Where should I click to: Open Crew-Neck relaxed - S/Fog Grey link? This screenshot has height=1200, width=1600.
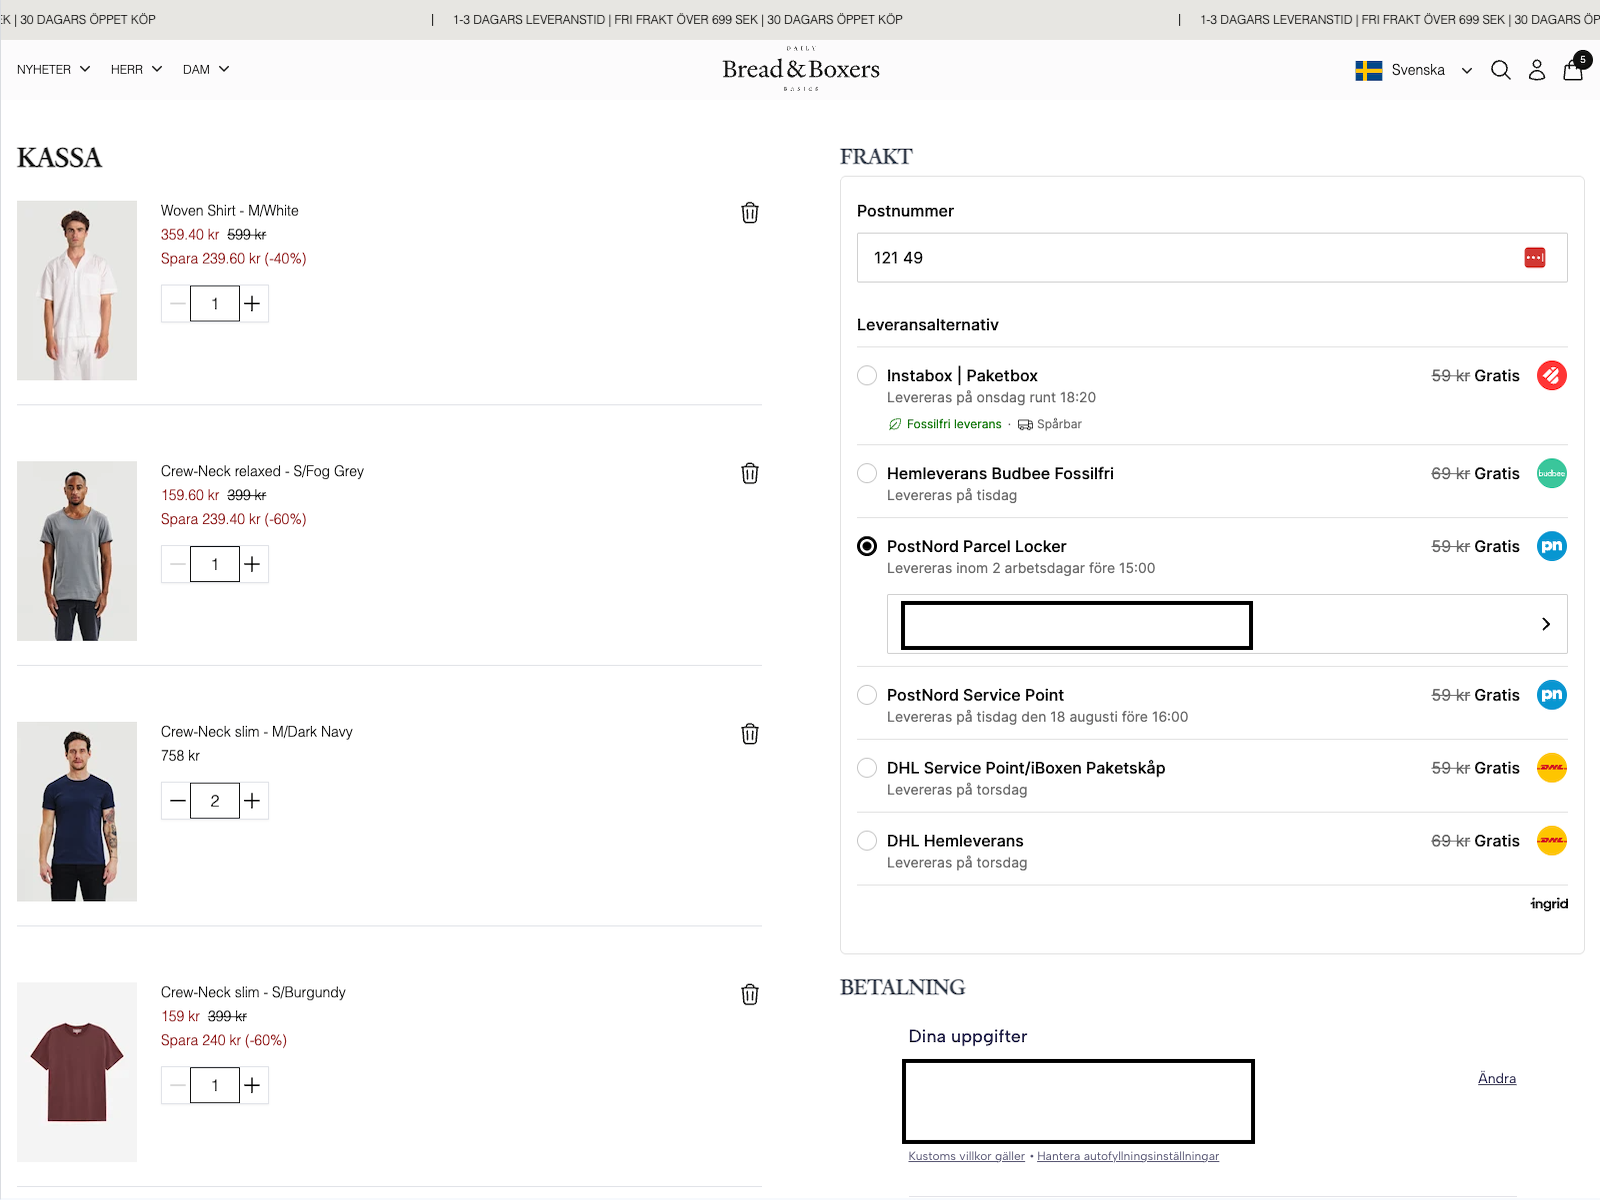pyautogui.click(x=262, y=471)
